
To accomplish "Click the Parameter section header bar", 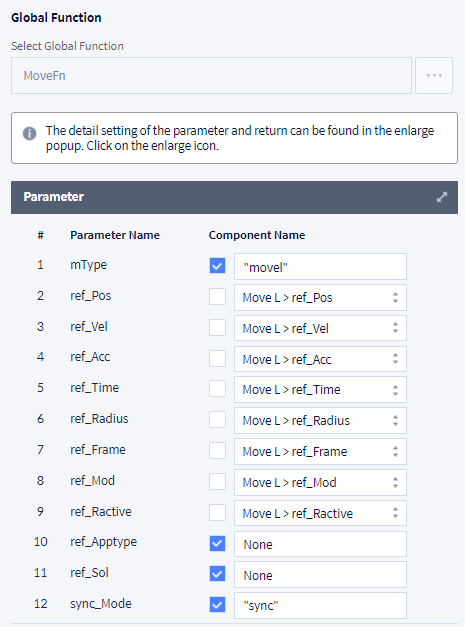I will 234,197.
